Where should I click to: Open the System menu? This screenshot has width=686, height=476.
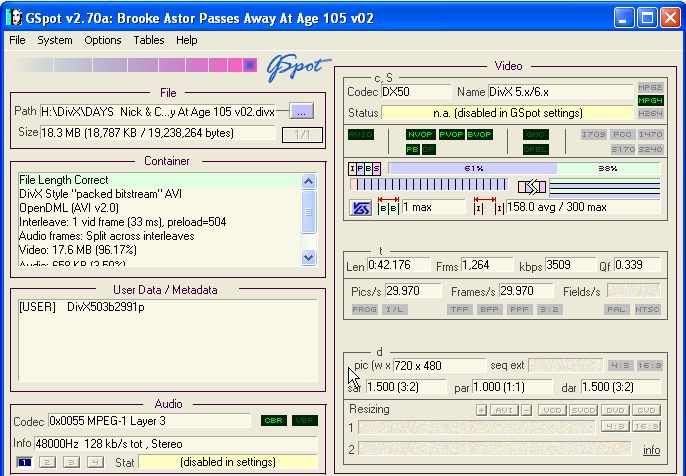(x=55, y=40)
